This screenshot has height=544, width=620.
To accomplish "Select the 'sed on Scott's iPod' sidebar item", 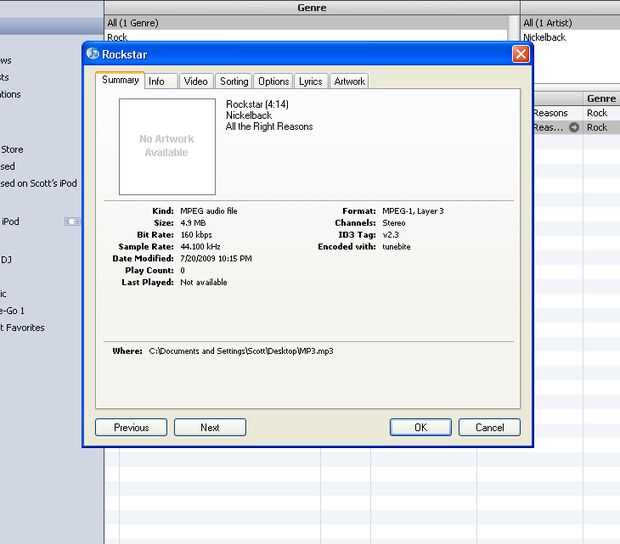I will pyautogui.click(x=38, y=183).
